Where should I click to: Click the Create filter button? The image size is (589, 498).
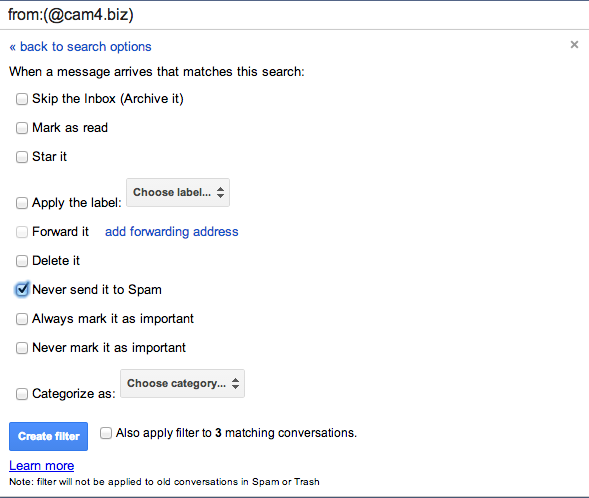pyautogui.click(x=48, y=436)
